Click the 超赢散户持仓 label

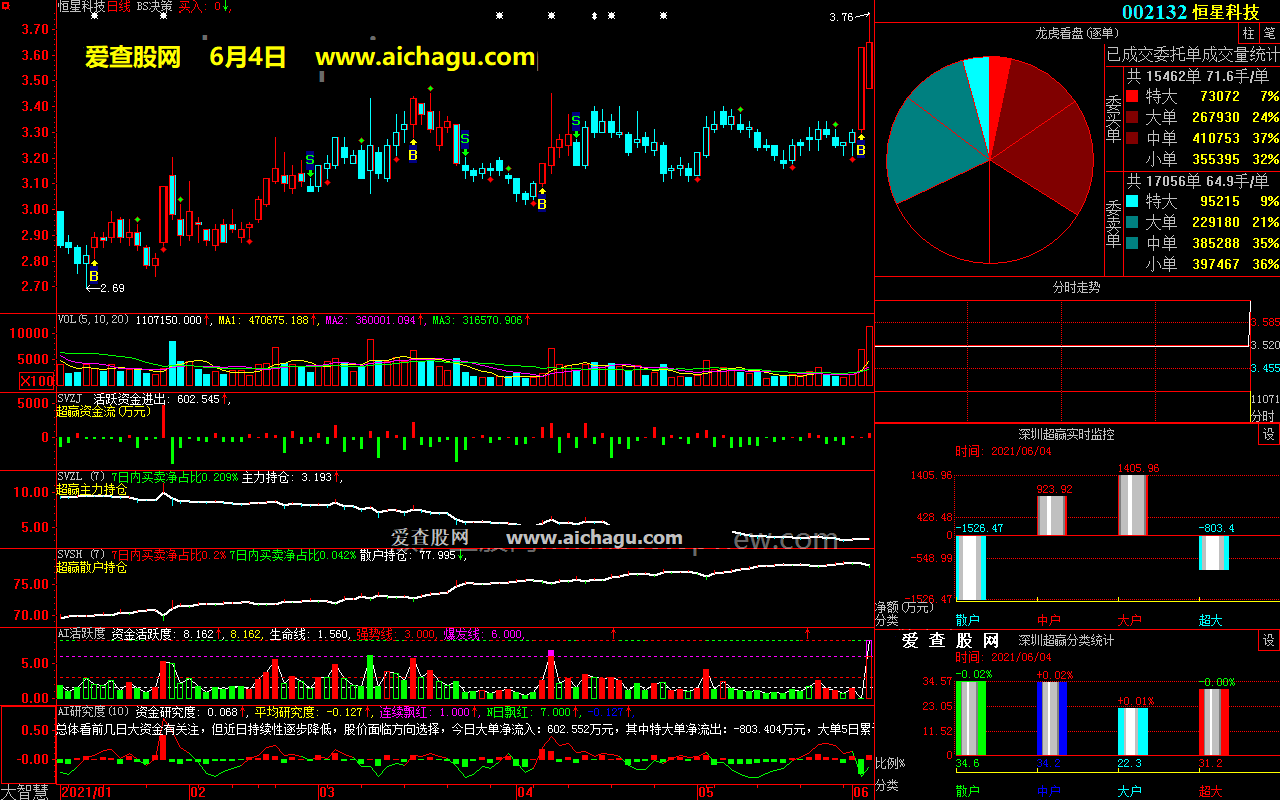(92, 567)
